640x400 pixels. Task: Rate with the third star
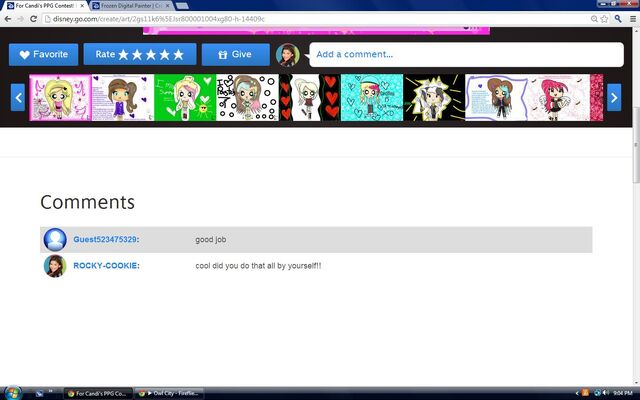151,55
